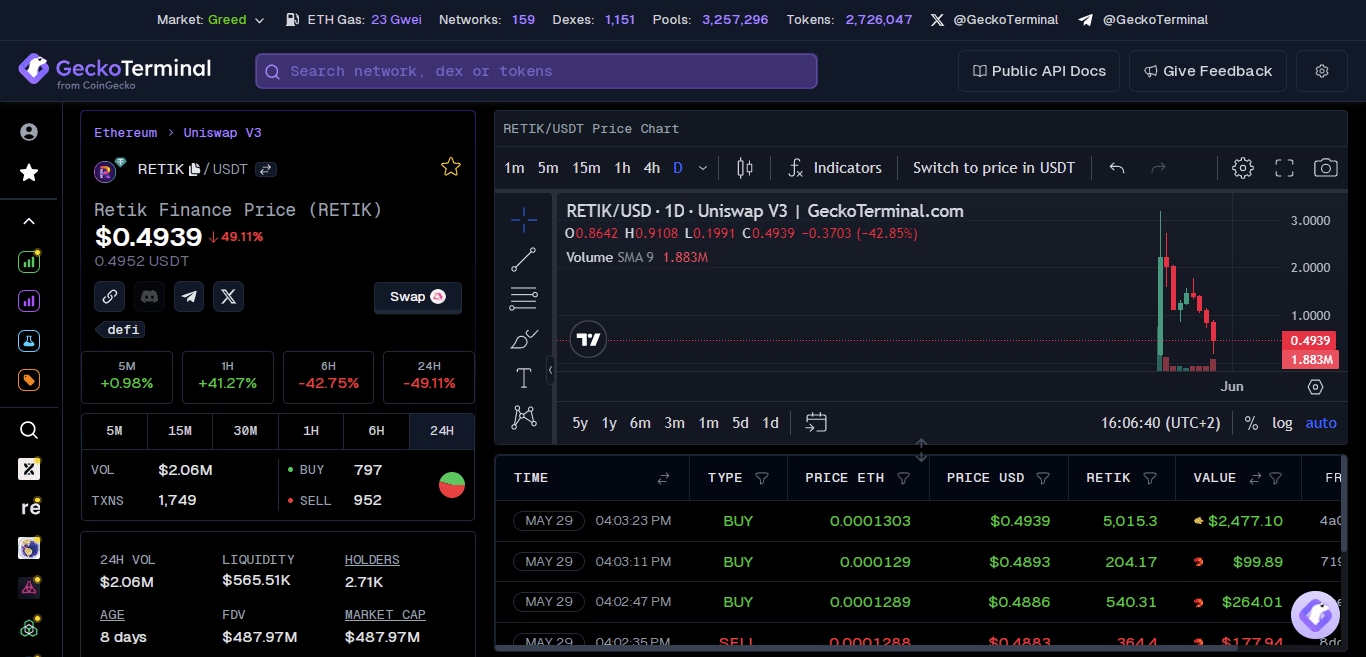This screenshot has width=1366, height=657.
Task: Open chart settings gear in chart toolbar
Action: (1243, 168)
